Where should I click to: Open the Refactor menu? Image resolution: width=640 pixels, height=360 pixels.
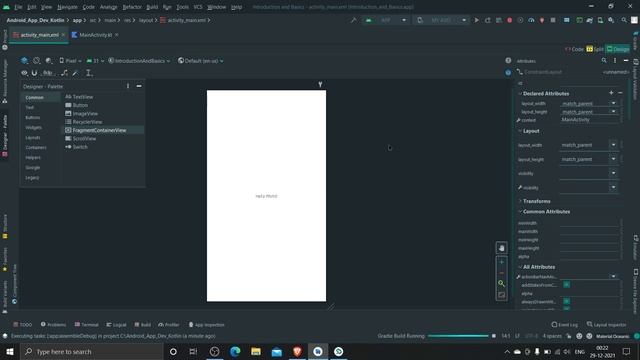132,7
